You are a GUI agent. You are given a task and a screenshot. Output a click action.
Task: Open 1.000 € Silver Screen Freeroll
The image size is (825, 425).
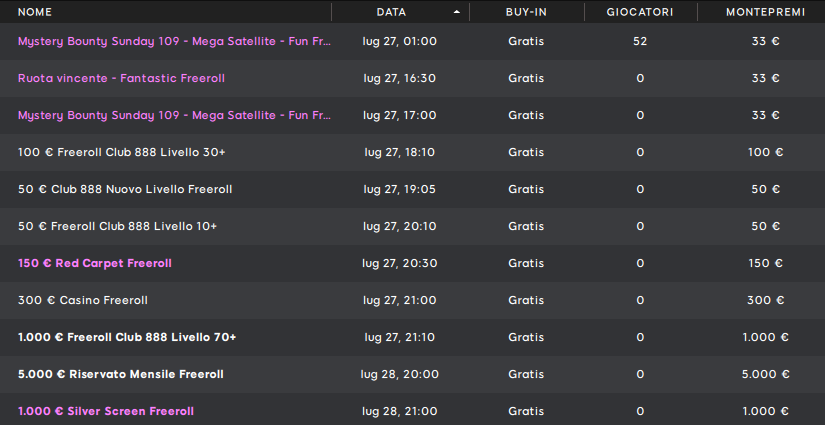(x=106, y=411)
